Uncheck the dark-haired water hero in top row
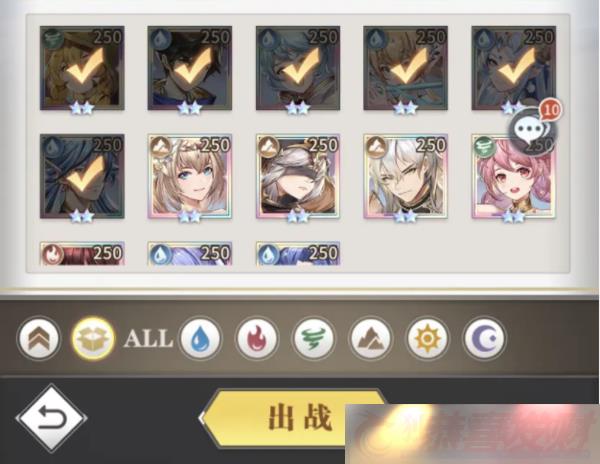 click(190, 68)
